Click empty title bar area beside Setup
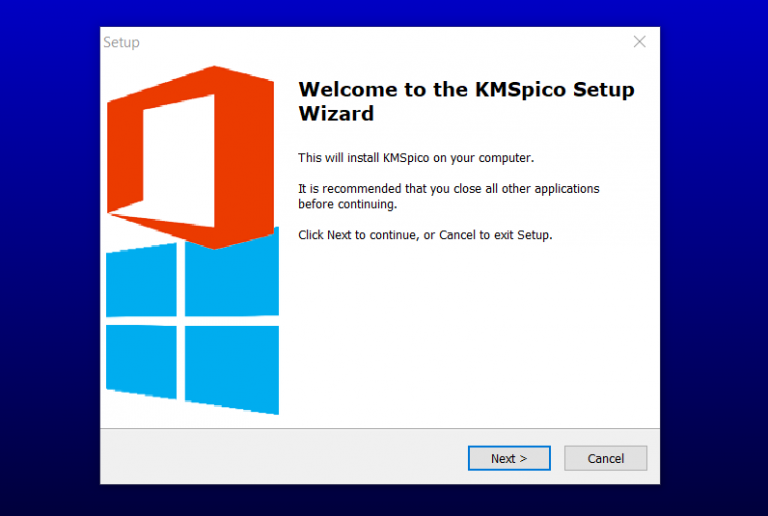Viewport: 768px width, 516px height. (x=382, y=42)
